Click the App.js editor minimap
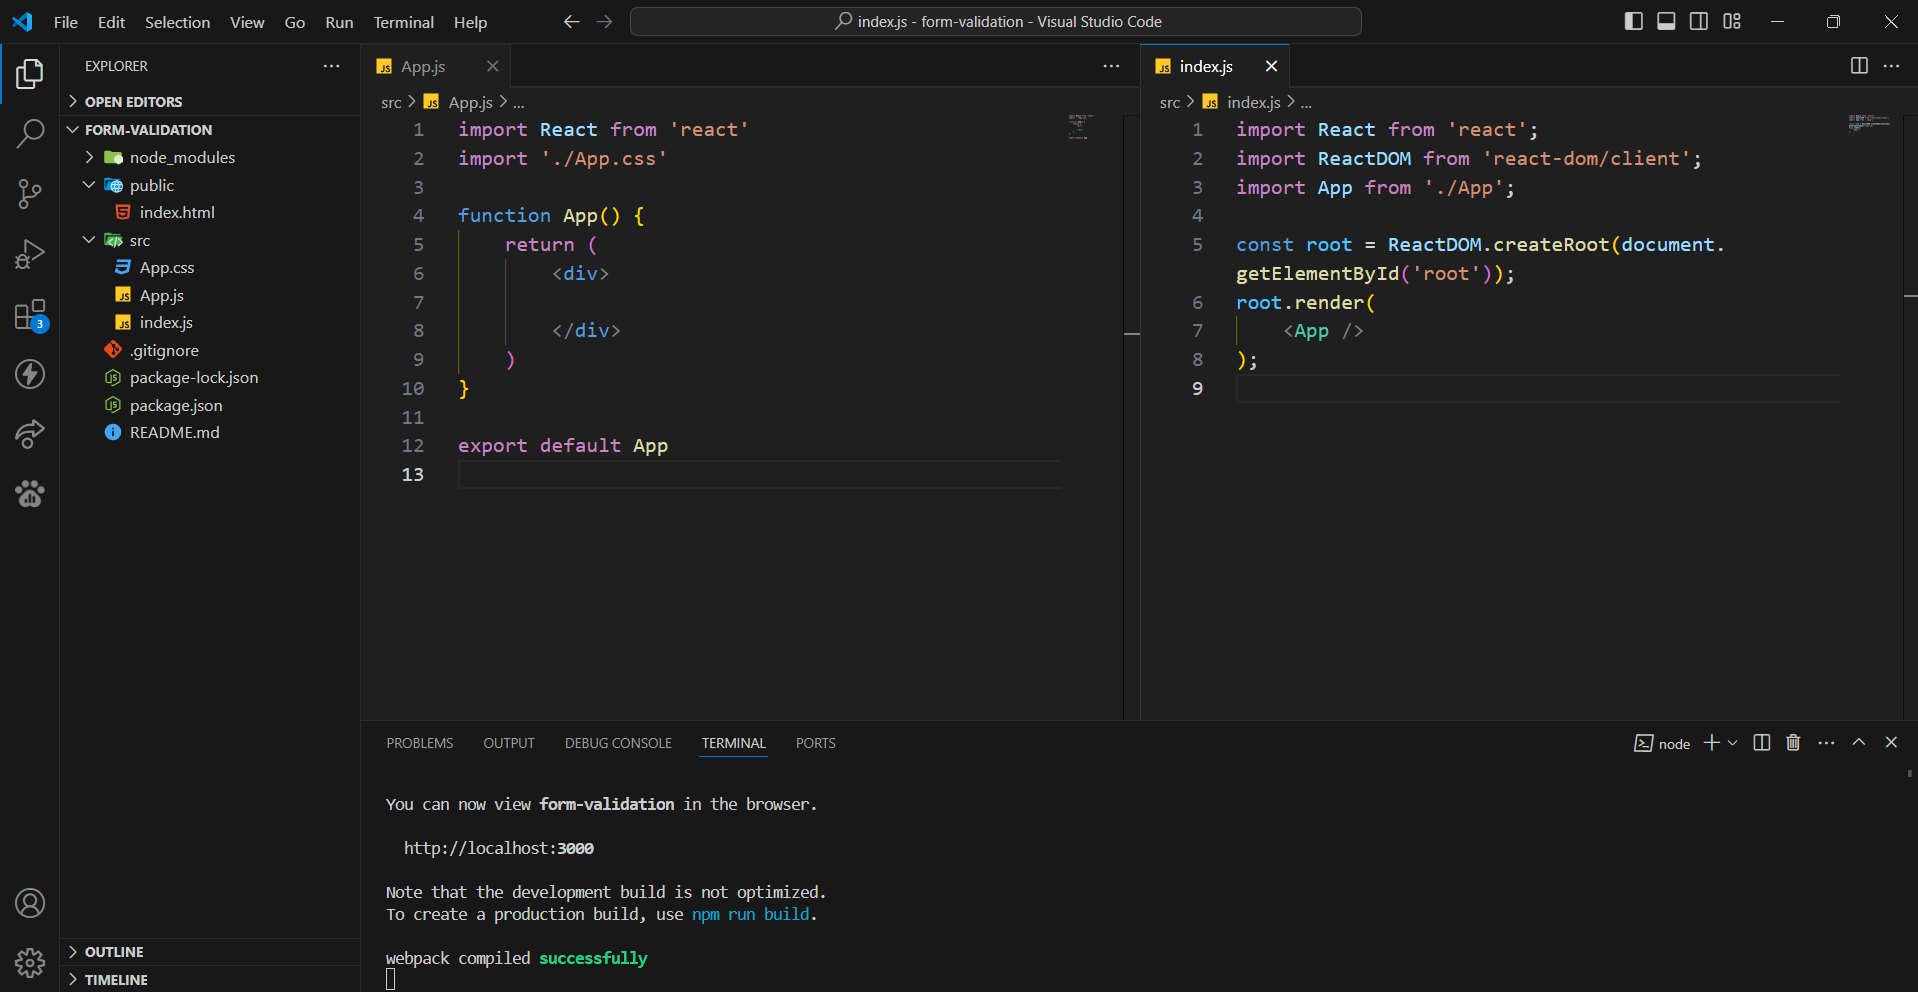1918x992 pixels. click(x=1079, y=127)
